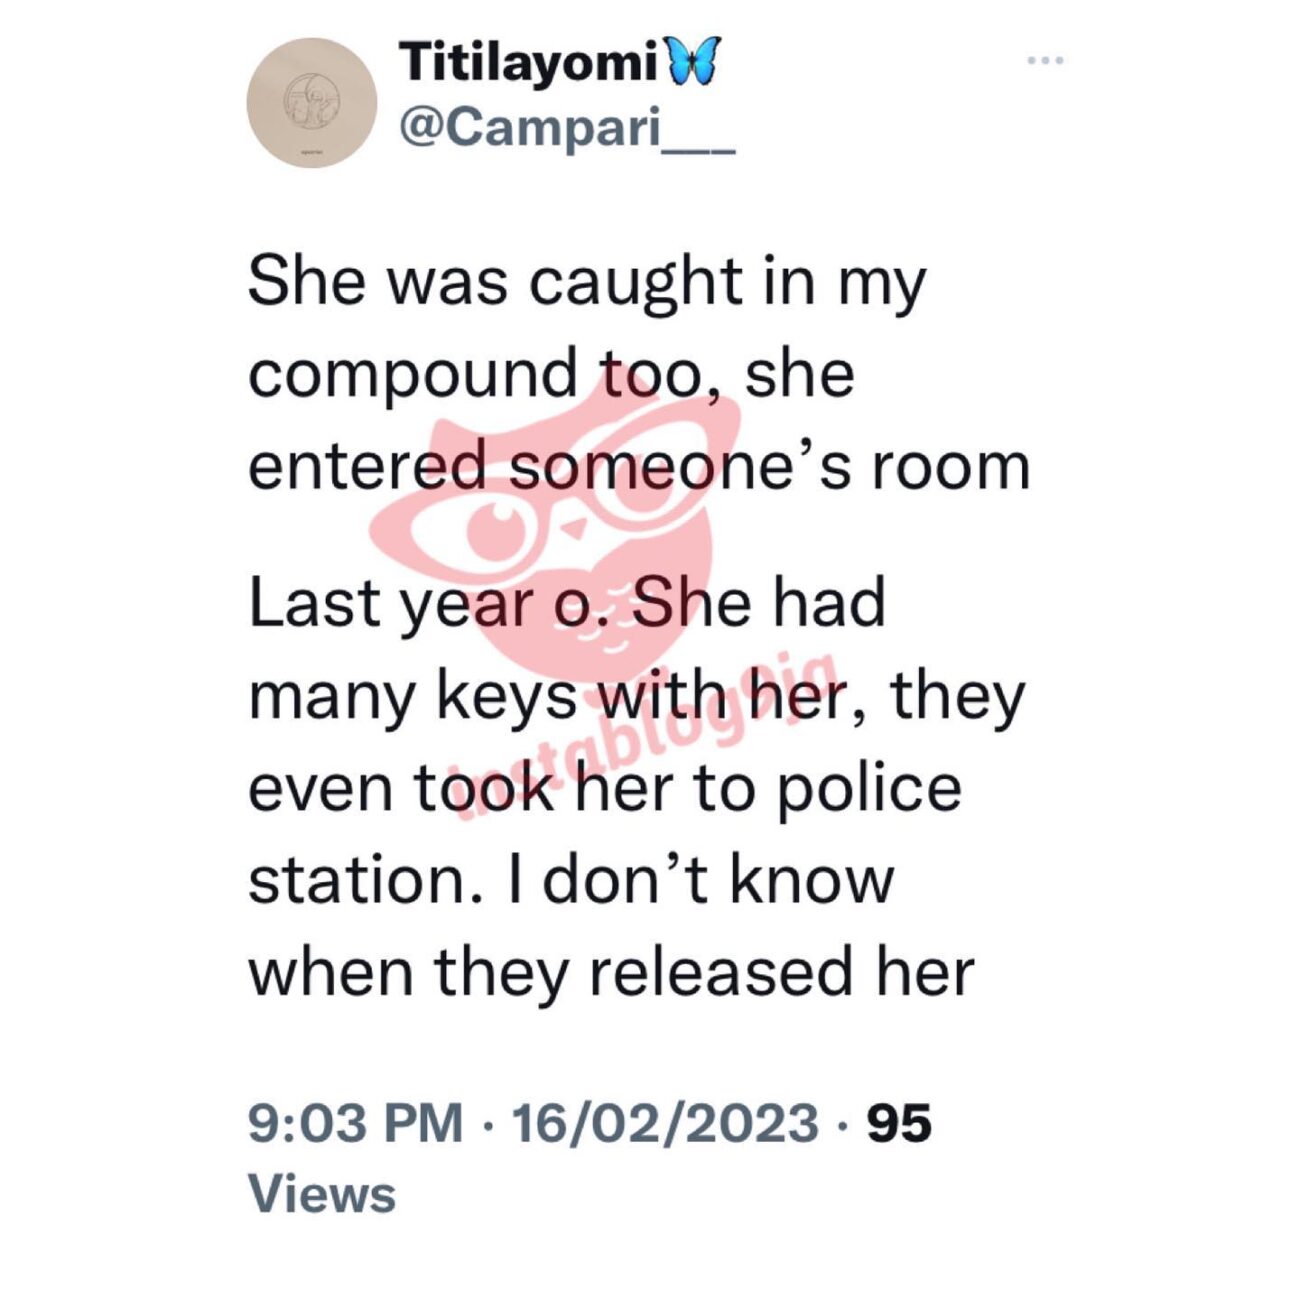Click the 'when they released her' line
The width and height of the screenshot is (1300, 1300).
610,972
